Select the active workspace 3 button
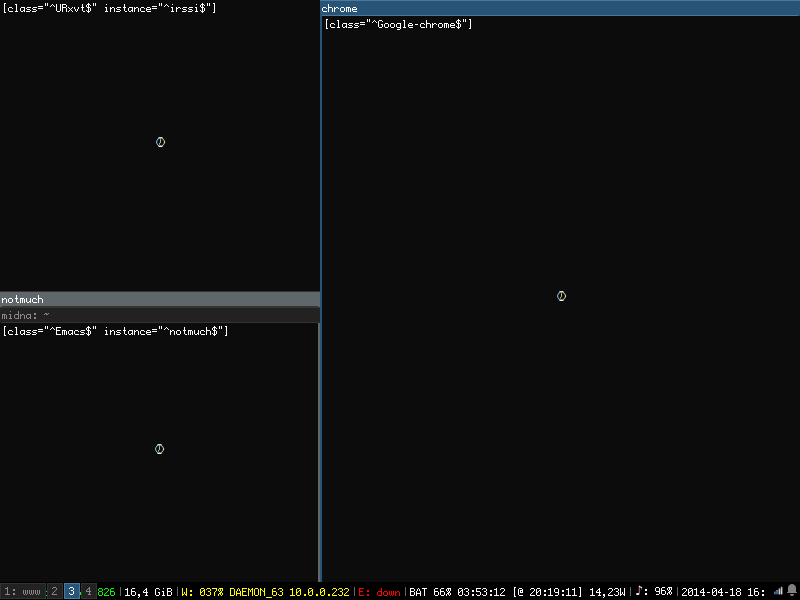 tap(72, 592)
